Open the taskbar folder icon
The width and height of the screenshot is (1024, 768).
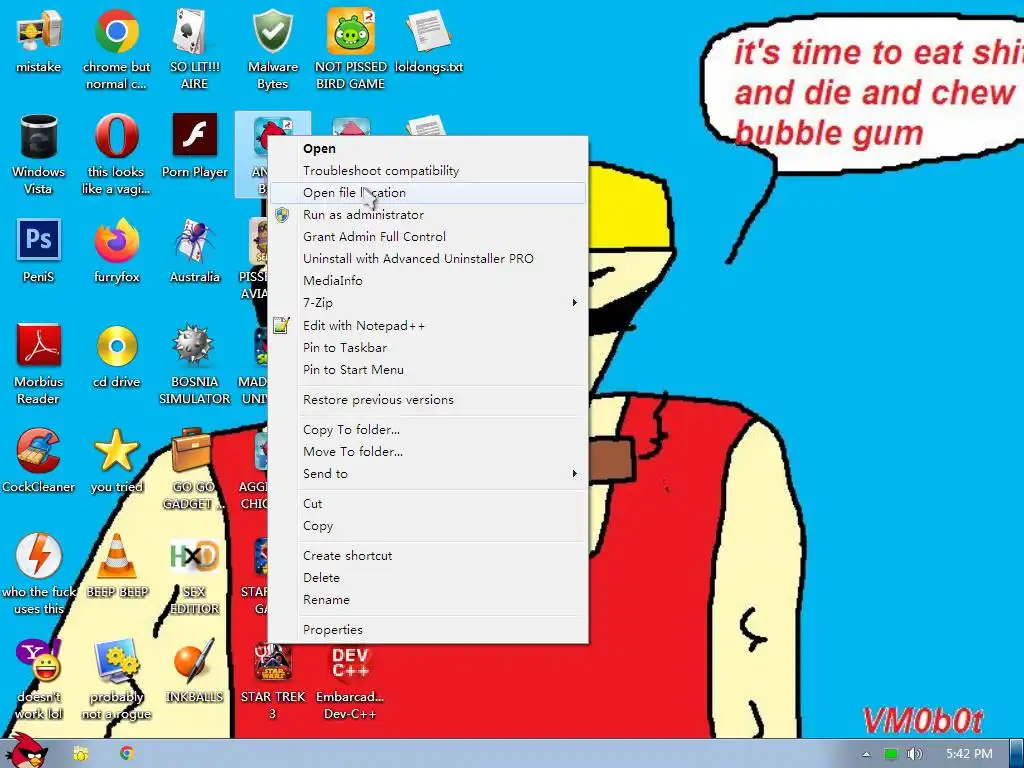coord(81,754)
